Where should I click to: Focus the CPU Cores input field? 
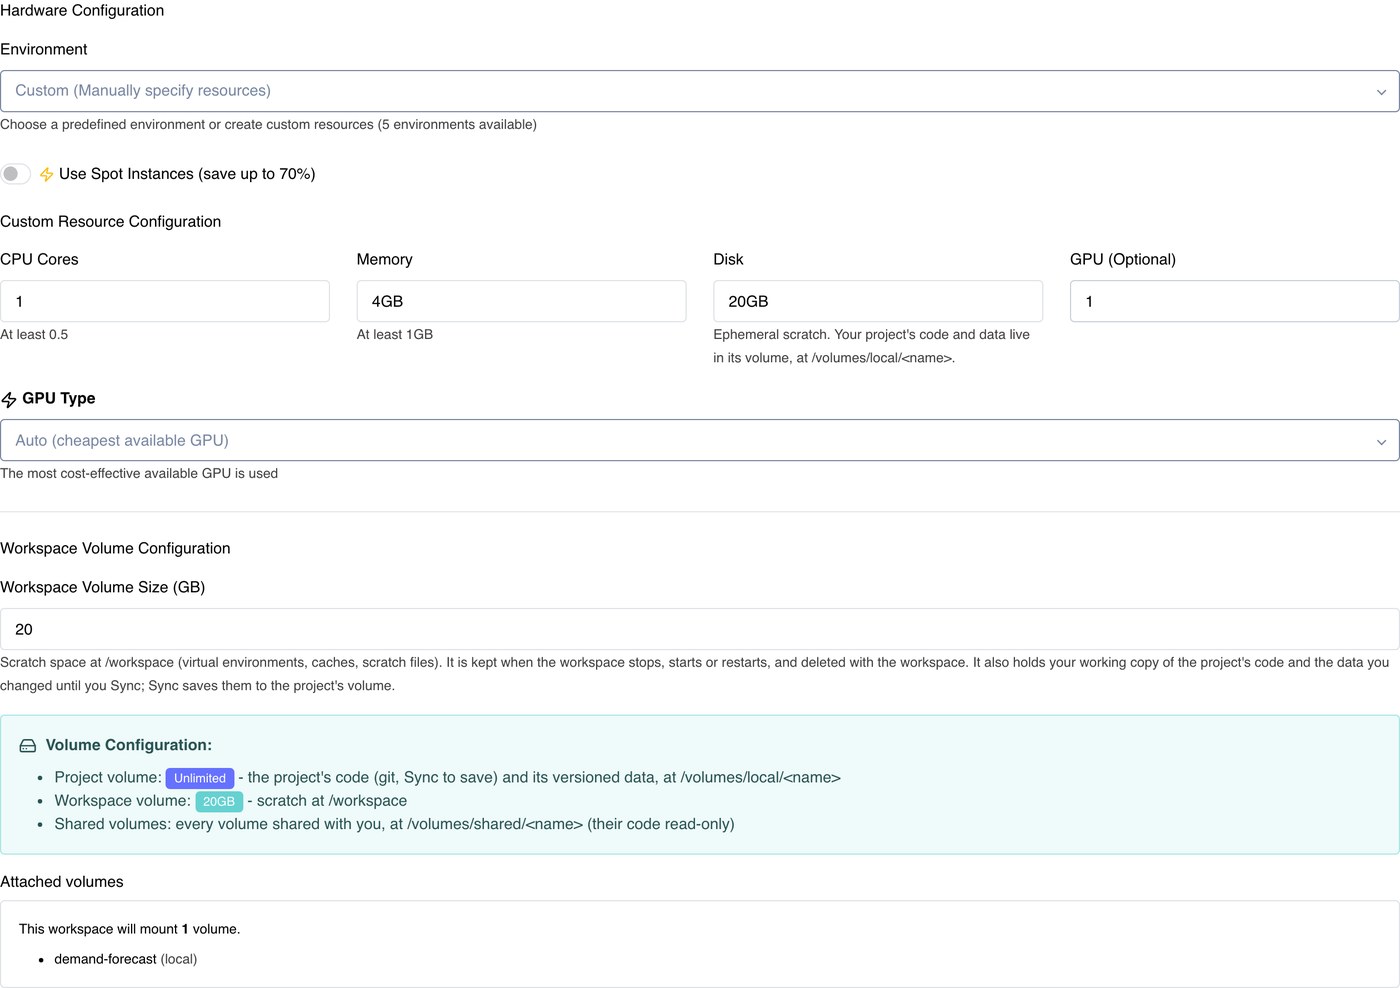165,301
